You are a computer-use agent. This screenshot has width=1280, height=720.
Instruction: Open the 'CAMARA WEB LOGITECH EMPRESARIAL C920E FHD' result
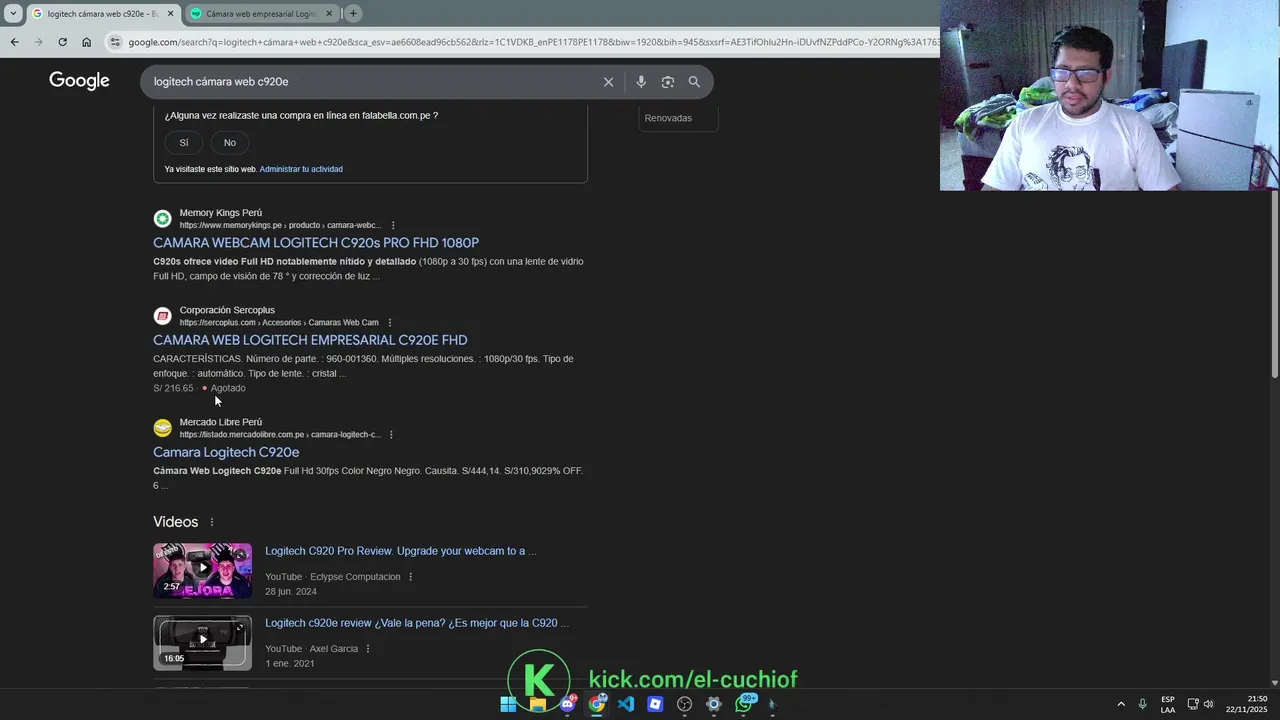click(x=310, y=340)
